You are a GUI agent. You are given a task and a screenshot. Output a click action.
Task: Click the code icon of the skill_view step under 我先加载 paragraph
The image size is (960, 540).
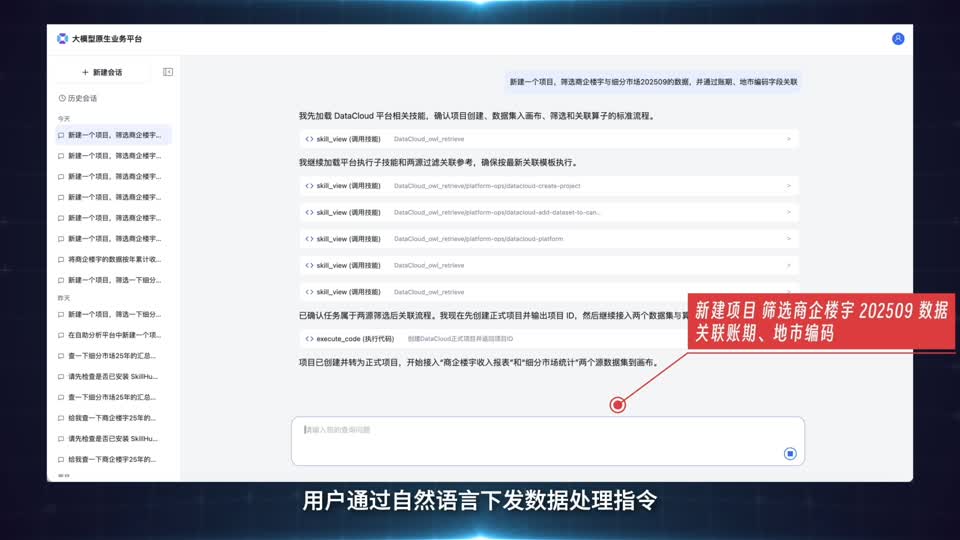pos(309,139)
